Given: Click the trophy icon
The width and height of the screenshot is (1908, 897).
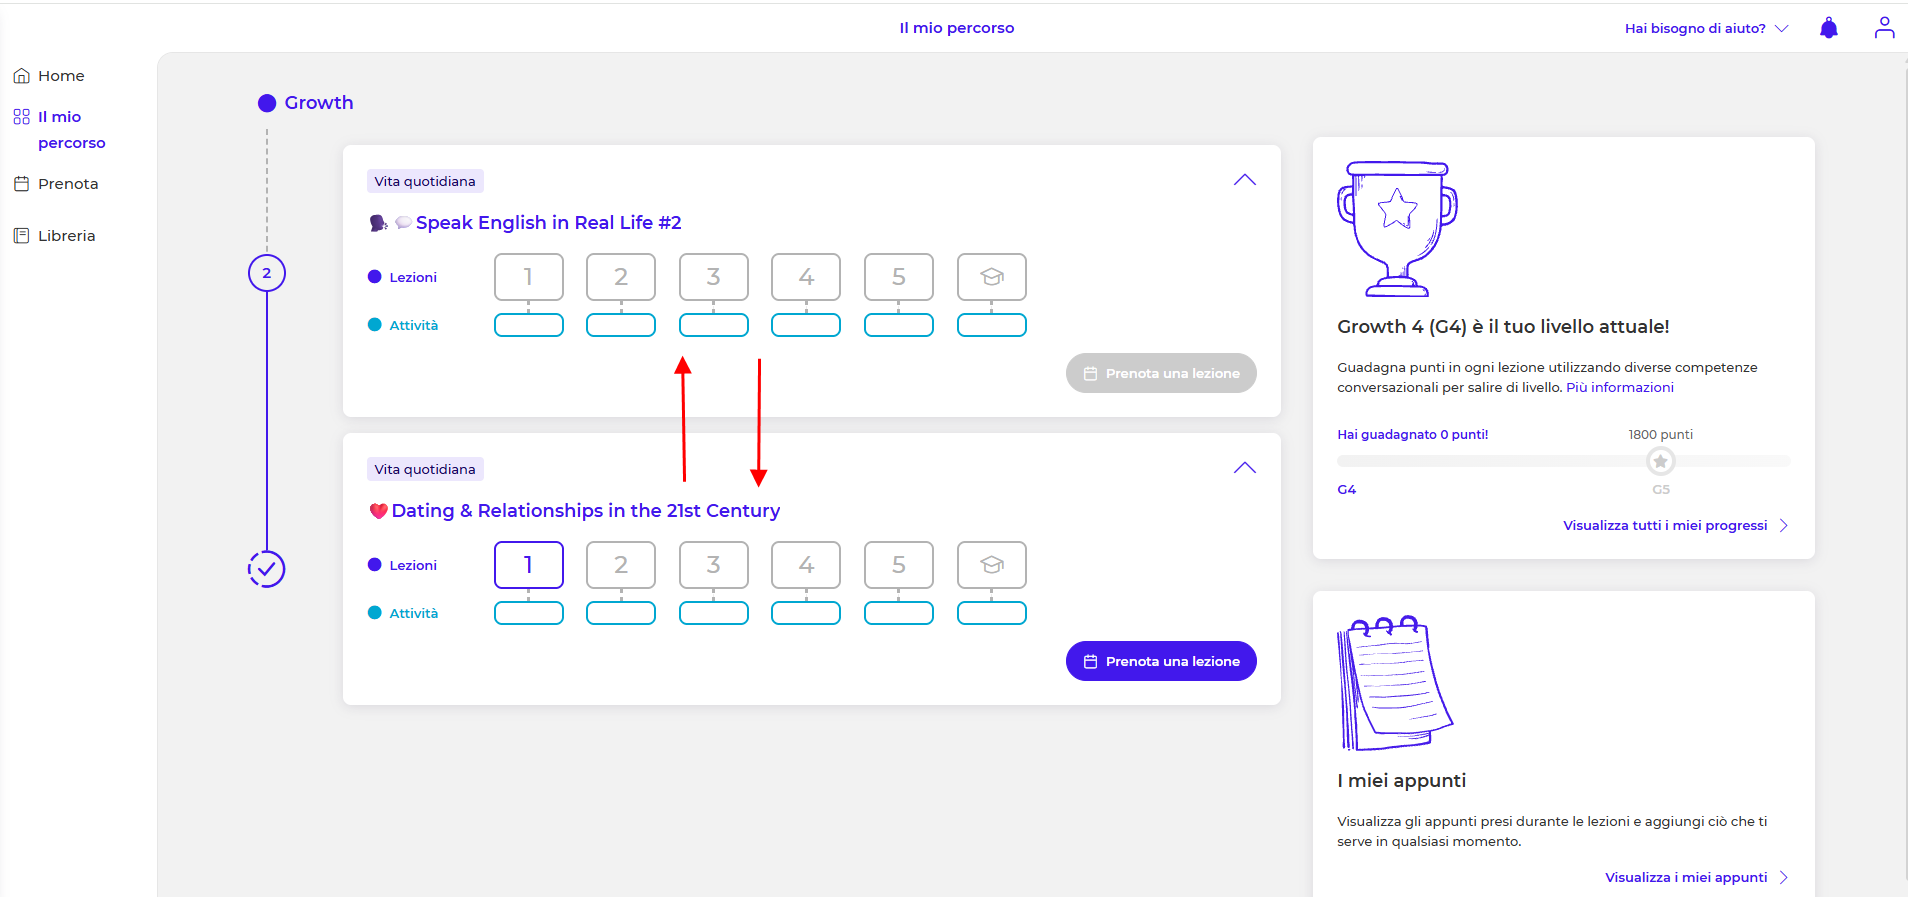Looking at the screenshot, I should [x=1397, y=229].
